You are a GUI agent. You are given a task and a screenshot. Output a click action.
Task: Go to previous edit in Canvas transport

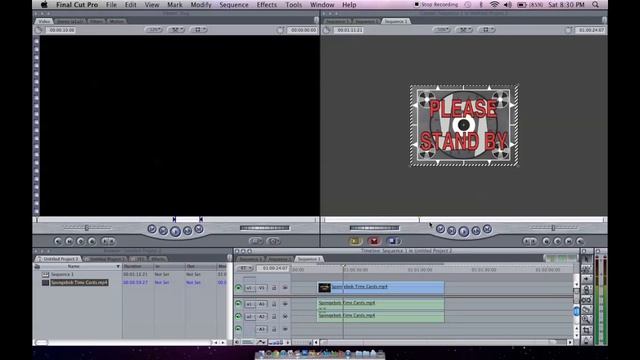point(440,229)
